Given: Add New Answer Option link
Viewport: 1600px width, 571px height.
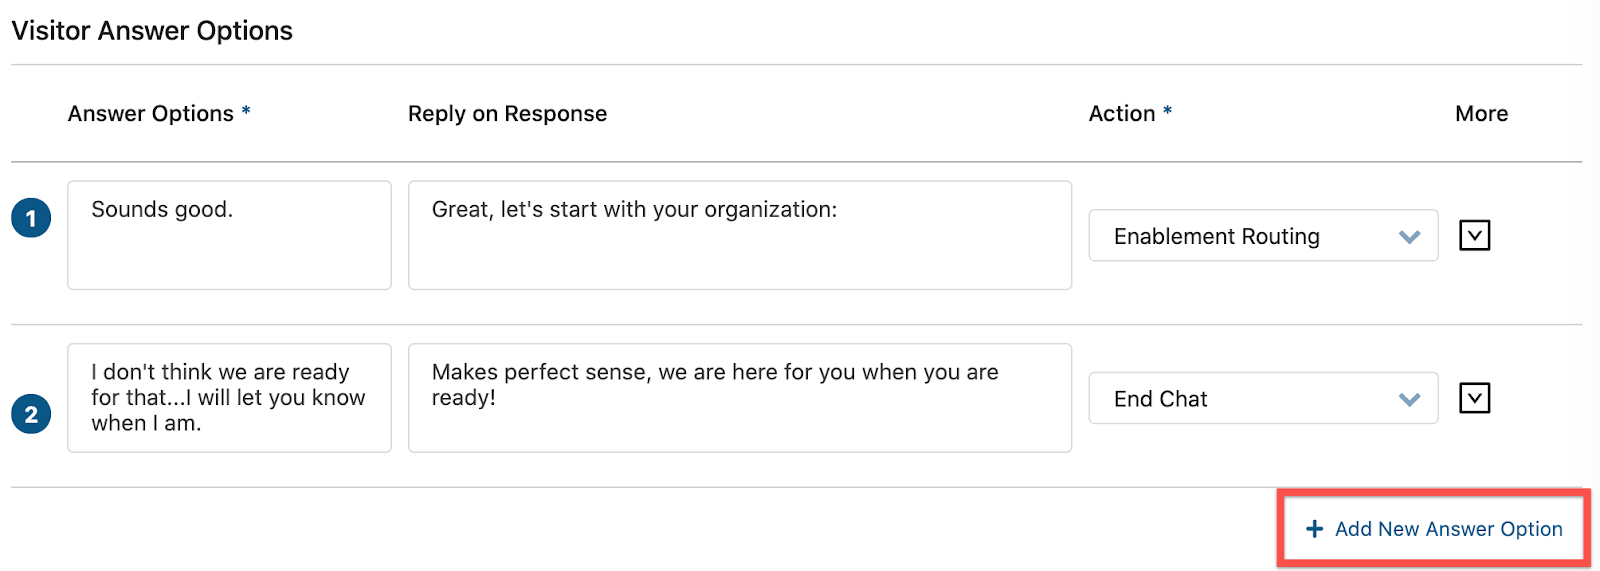Looking at the screenshot, I should 1434,529.
